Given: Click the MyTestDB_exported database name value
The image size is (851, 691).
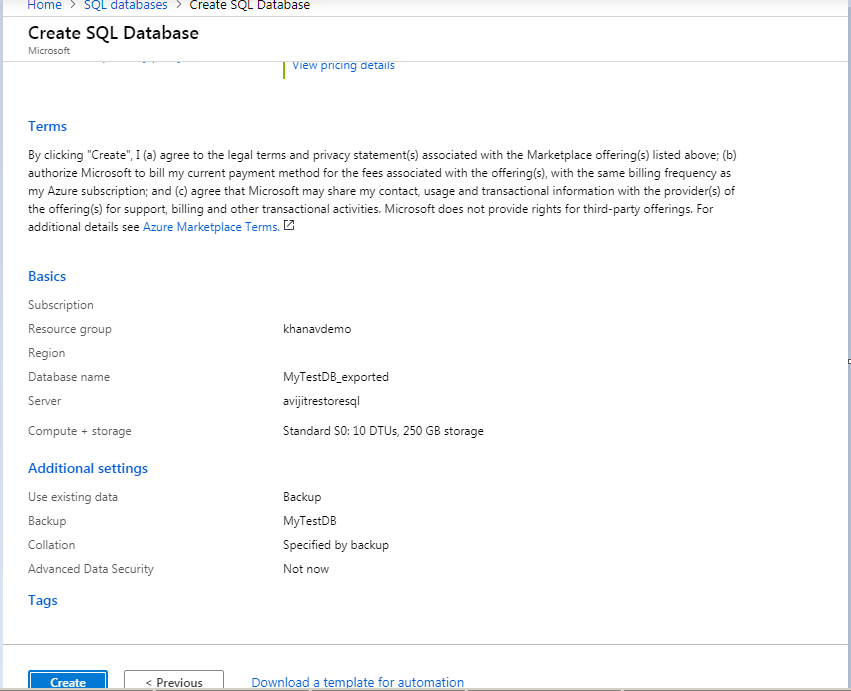Looking at the screenshot, I should pos(336,378).
